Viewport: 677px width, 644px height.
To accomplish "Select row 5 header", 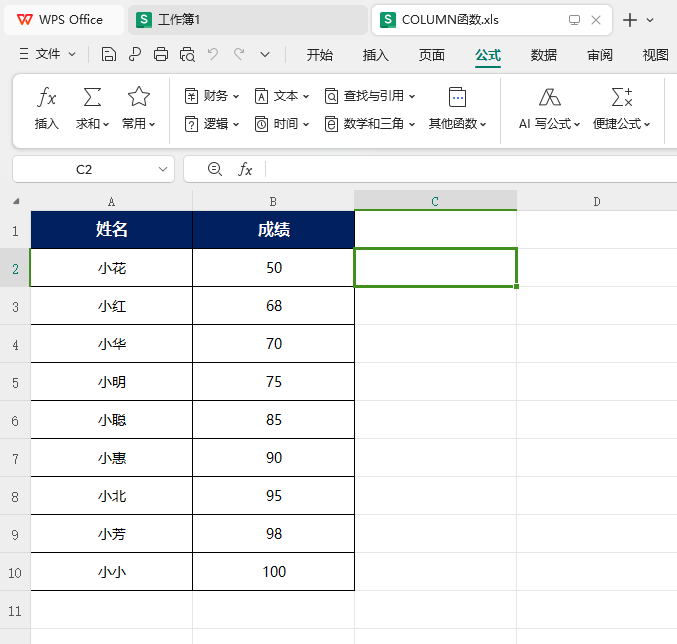I will point(15,382).
